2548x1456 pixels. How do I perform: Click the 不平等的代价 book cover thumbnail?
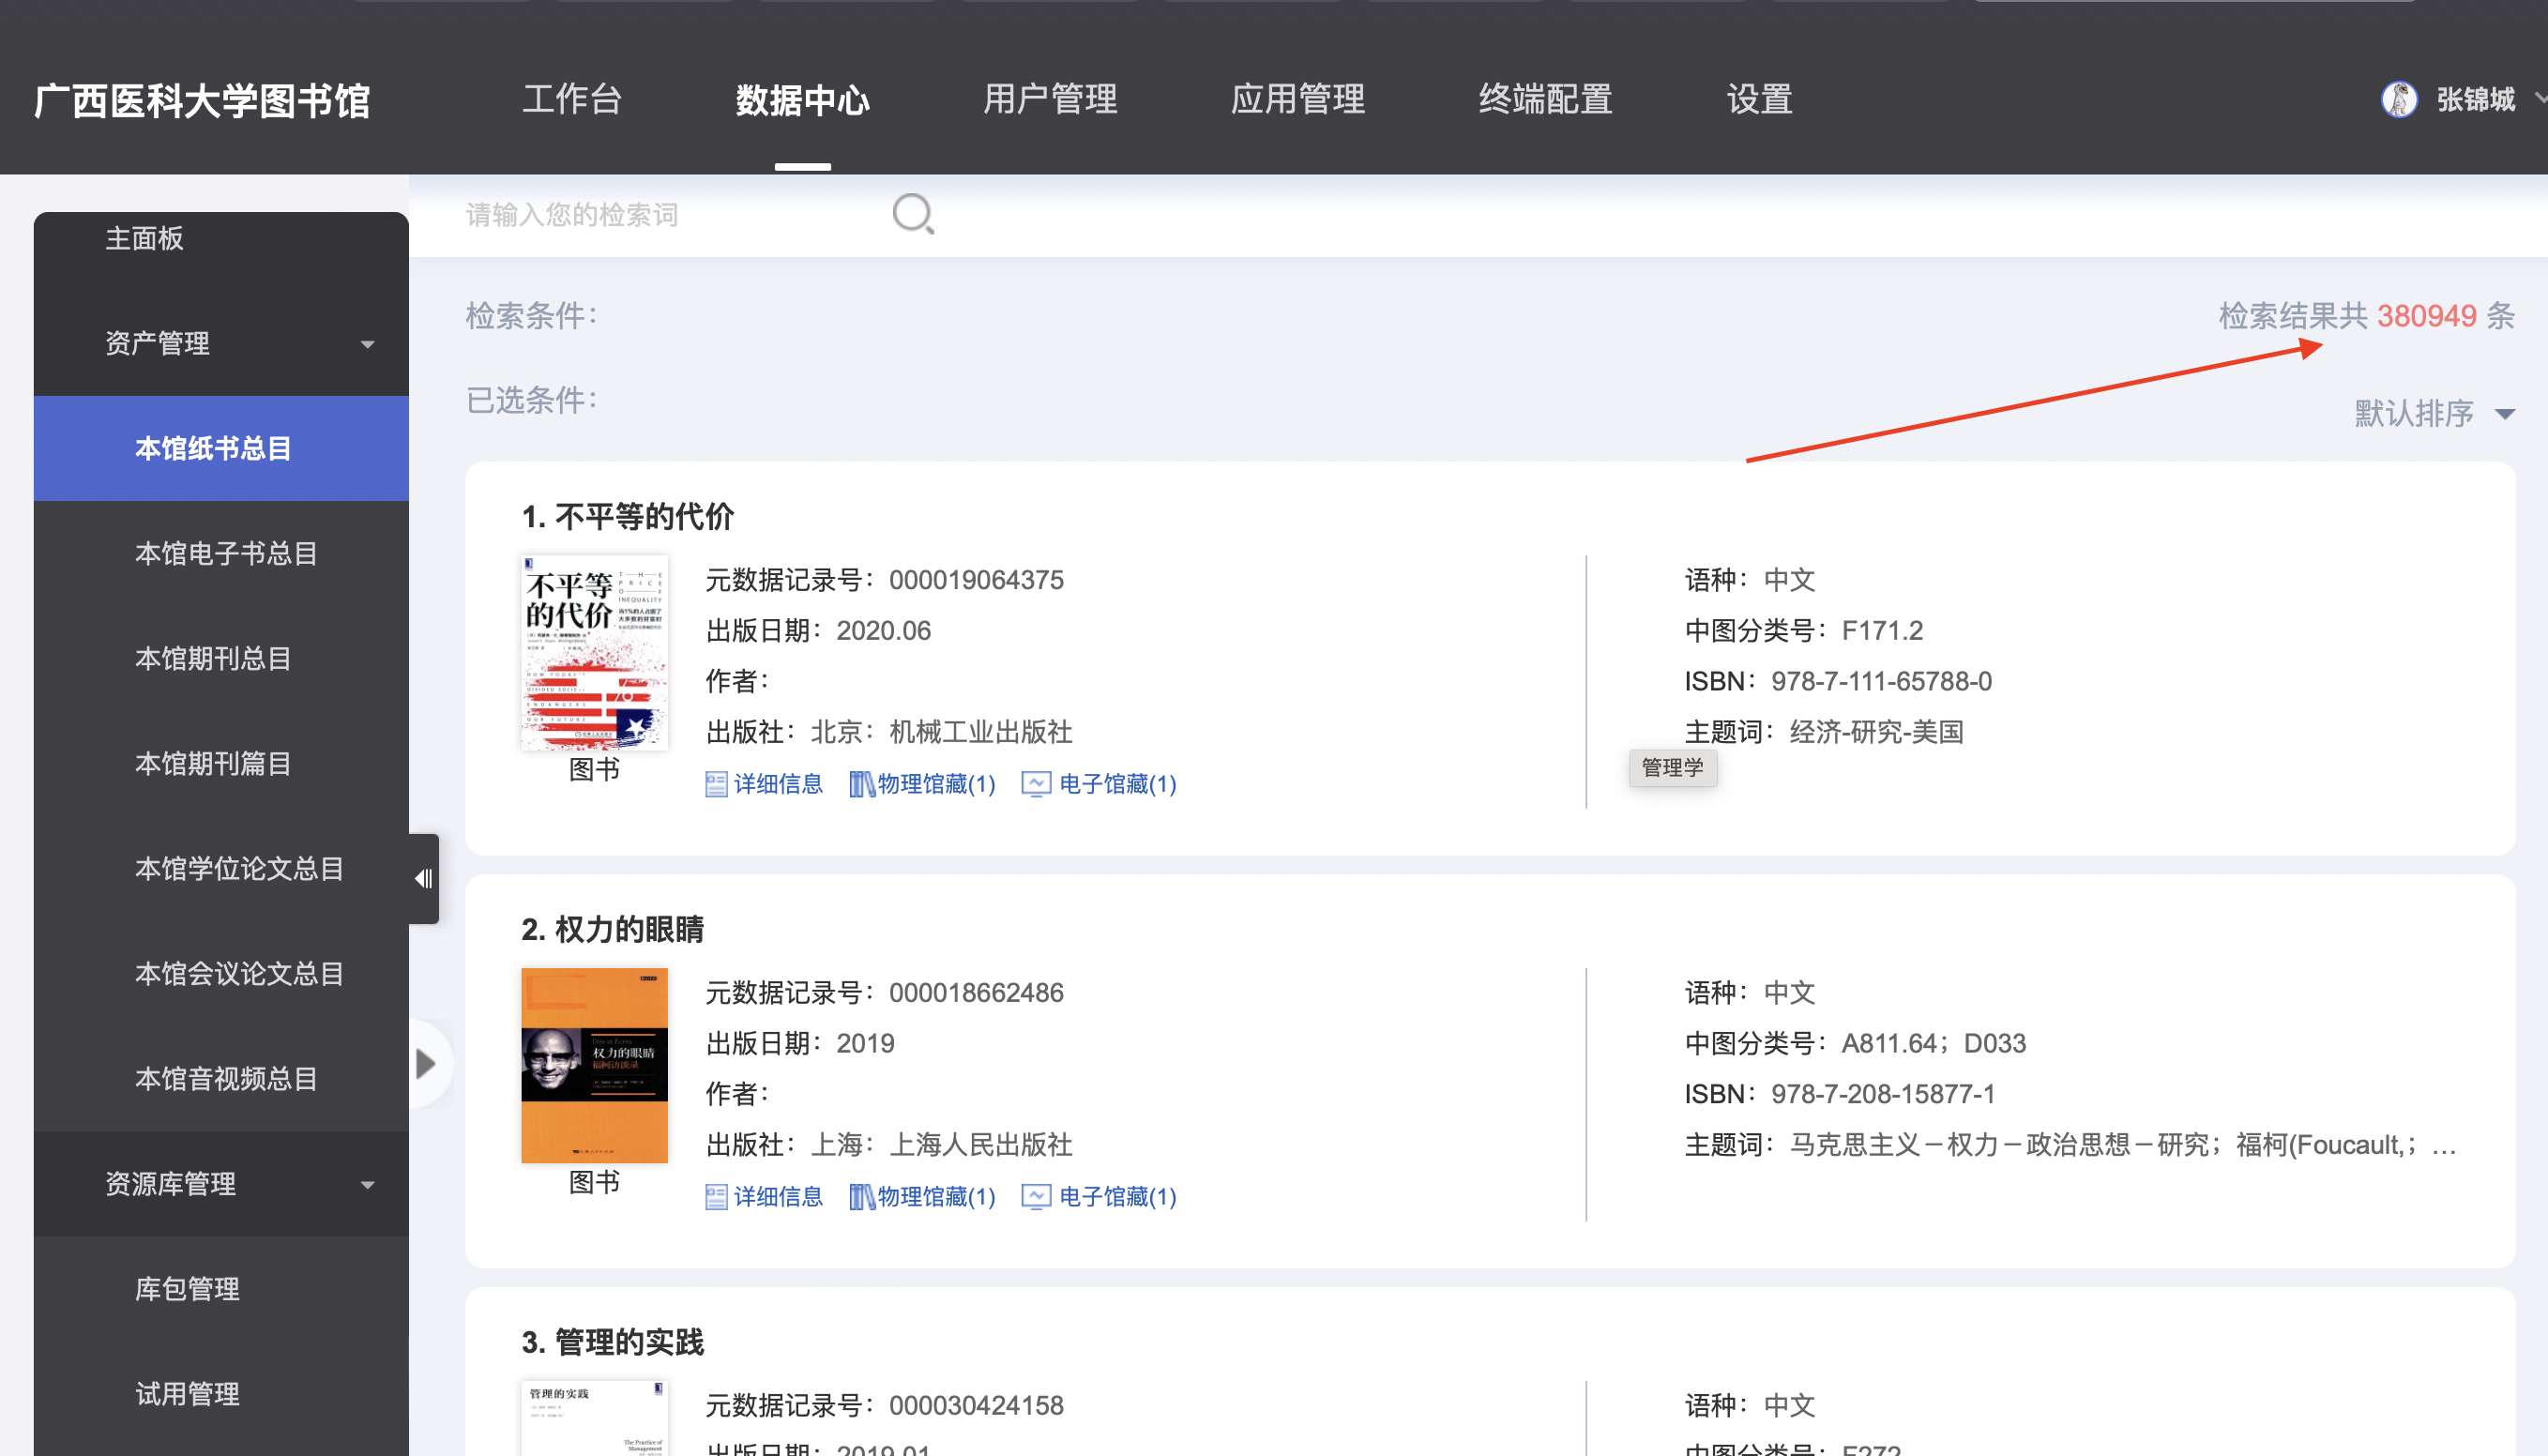tap(594, 653)
